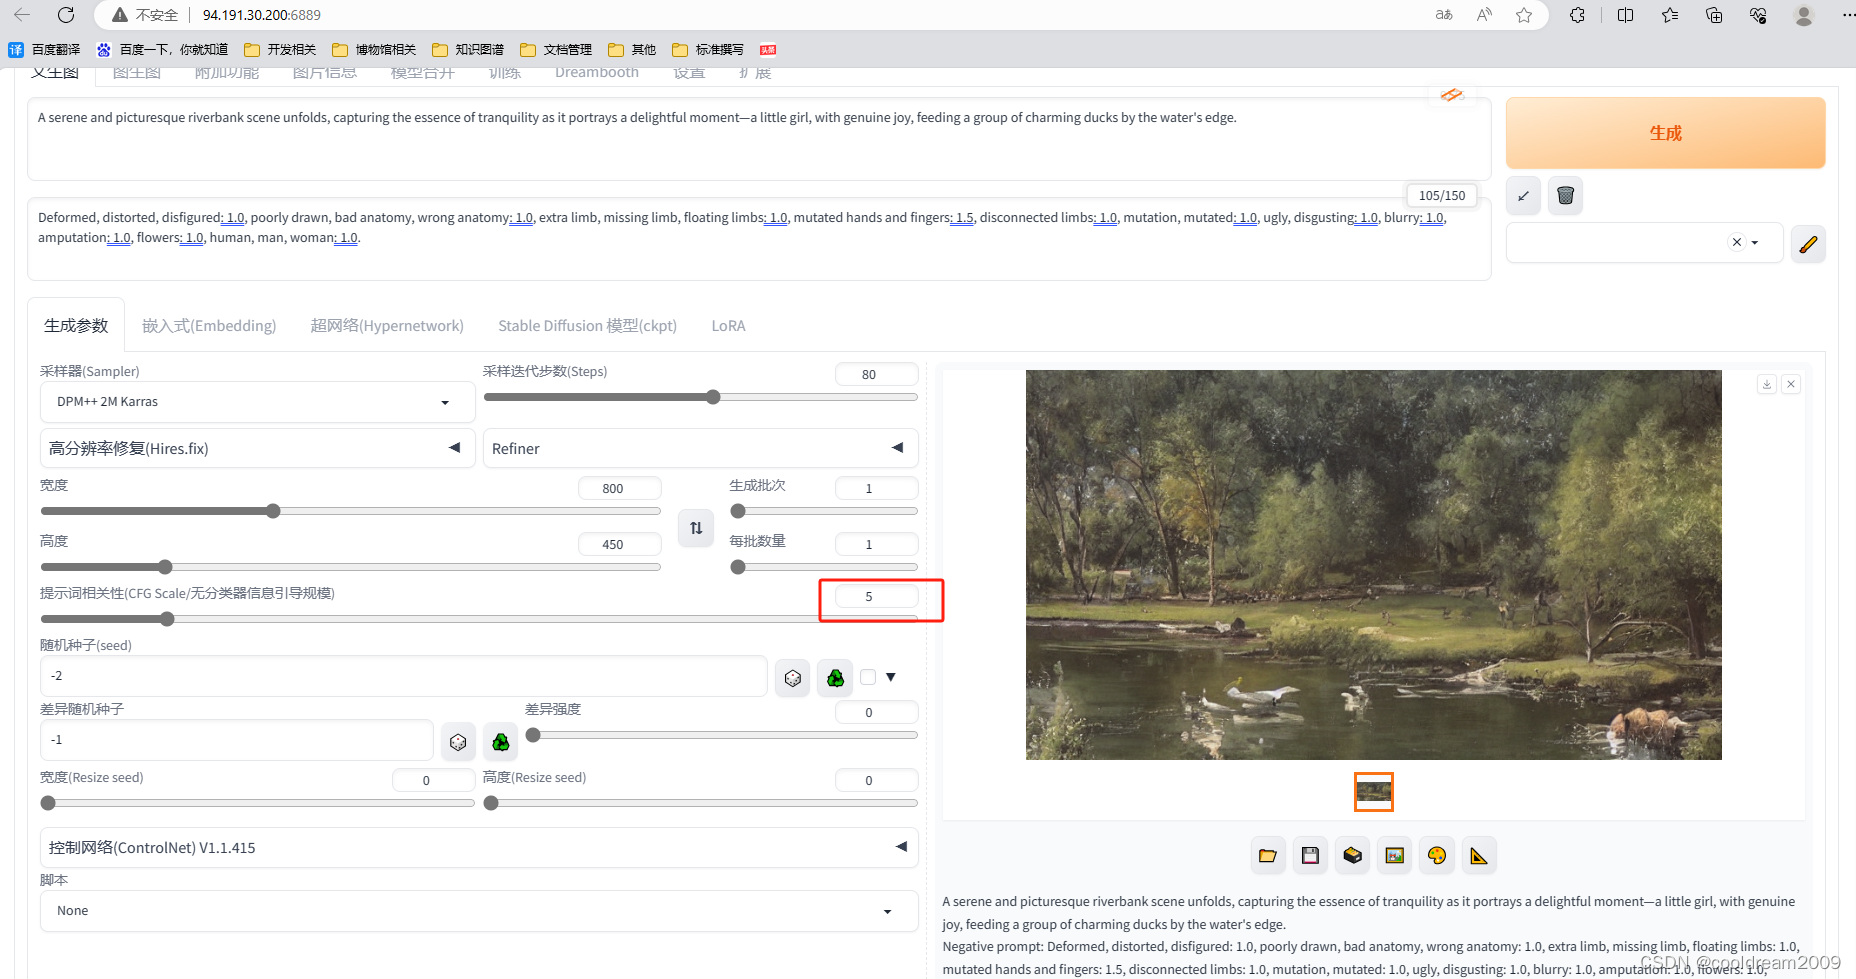Click the read aloud icon
This screenshot has width=1856, height=979.
[1484, 15]
